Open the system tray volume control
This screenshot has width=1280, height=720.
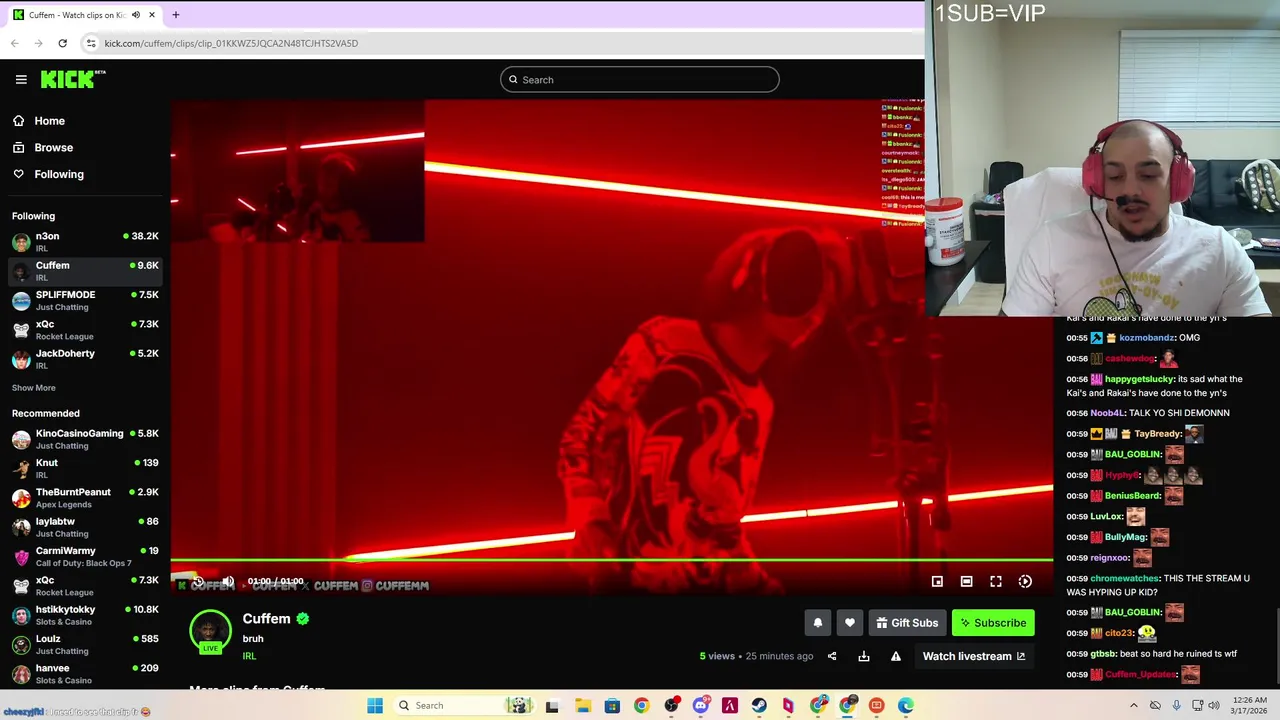pos(1213,706)
